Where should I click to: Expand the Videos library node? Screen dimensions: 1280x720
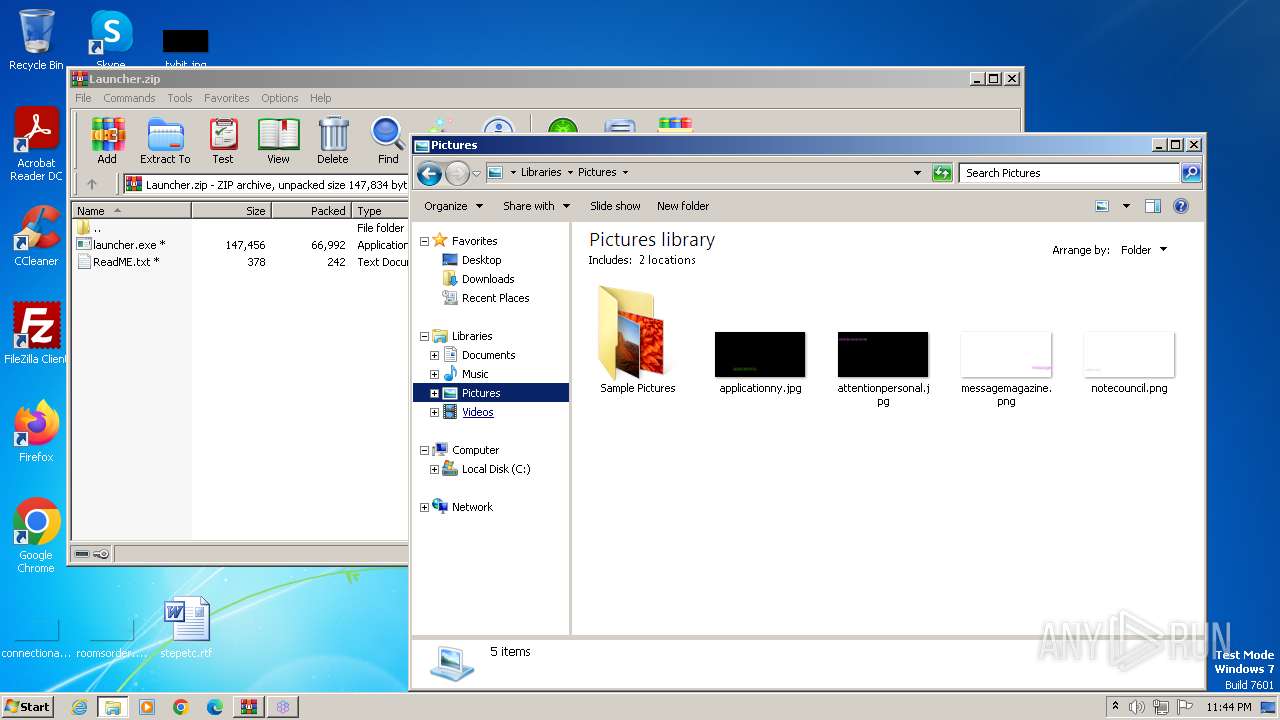[x=434, y=412]
